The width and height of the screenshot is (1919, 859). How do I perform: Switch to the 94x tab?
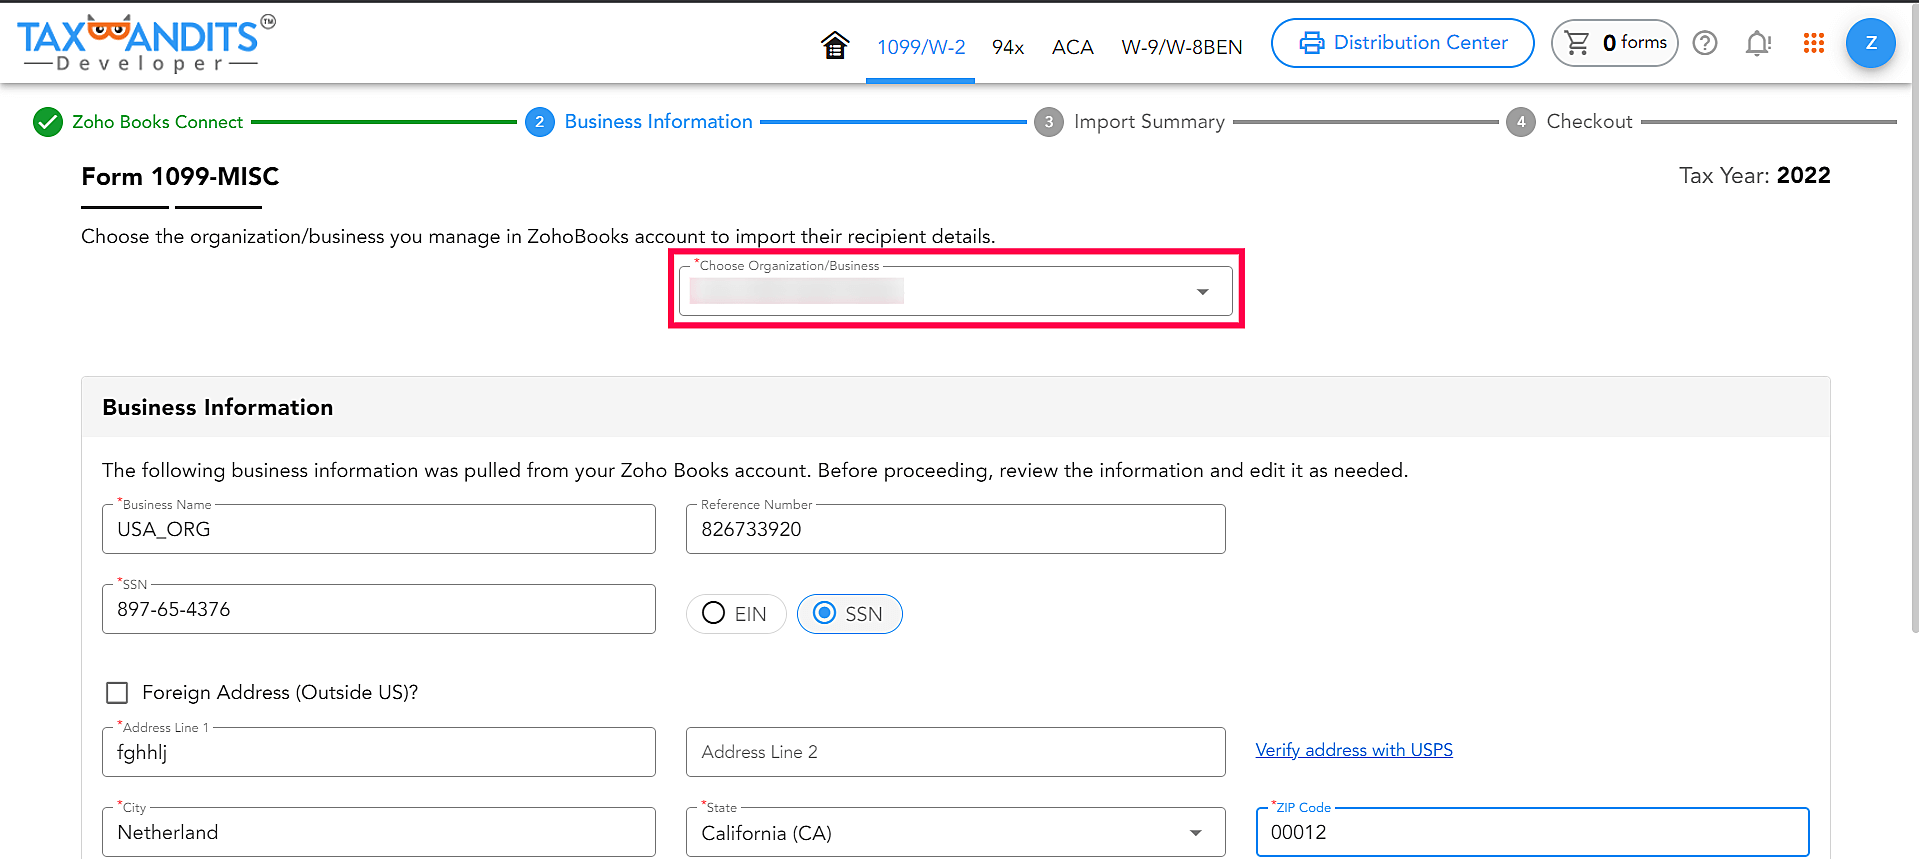(1008, 47)
